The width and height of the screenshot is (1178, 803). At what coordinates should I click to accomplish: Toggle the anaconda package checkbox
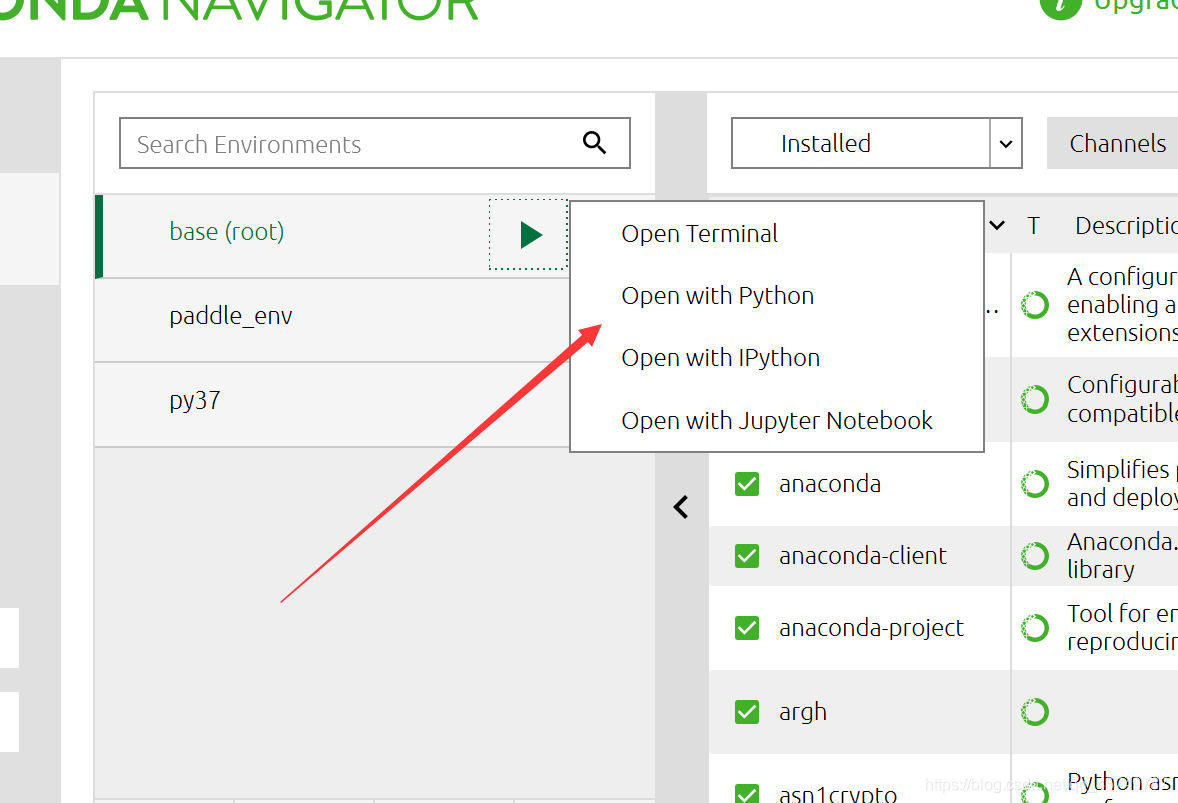747,484
